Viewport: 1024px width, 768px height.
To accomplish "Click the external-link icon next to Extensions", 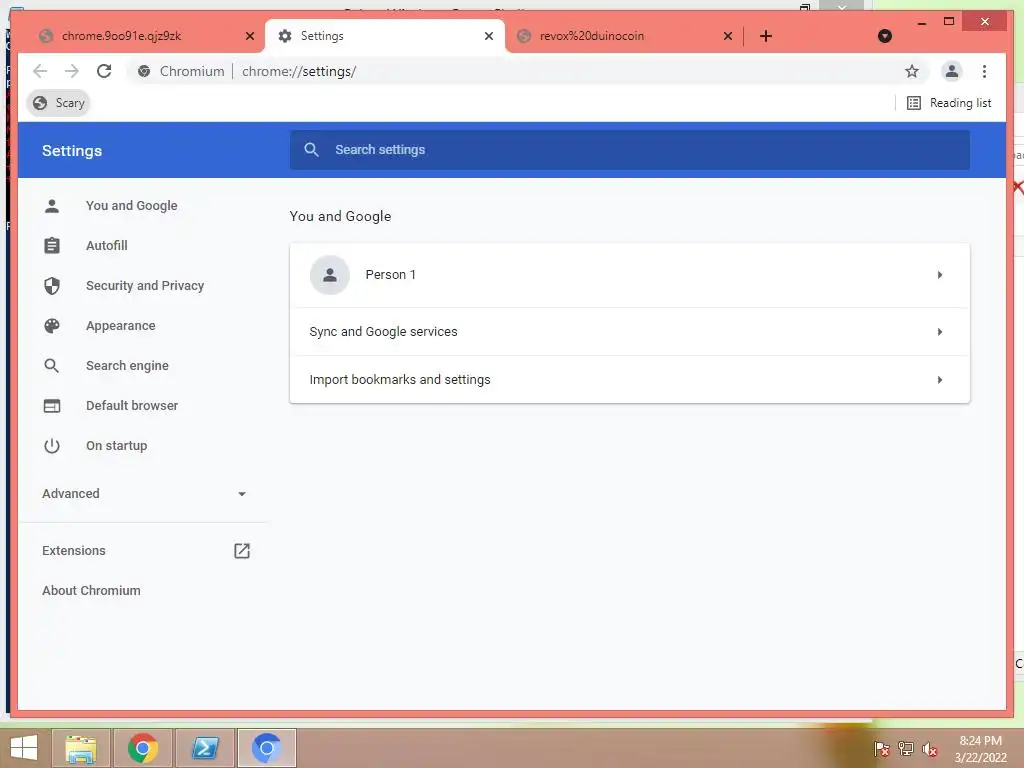I will (x=242, y=551).
